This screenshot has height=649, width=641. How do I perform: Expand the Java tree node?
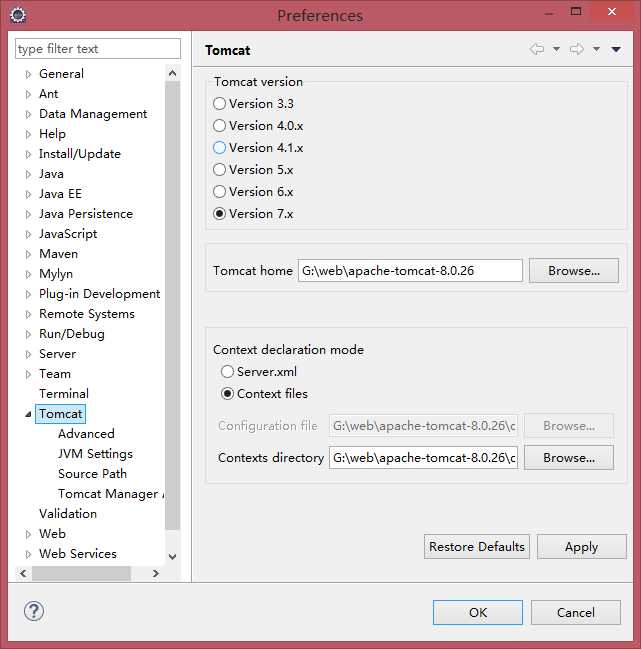(28, 174)
